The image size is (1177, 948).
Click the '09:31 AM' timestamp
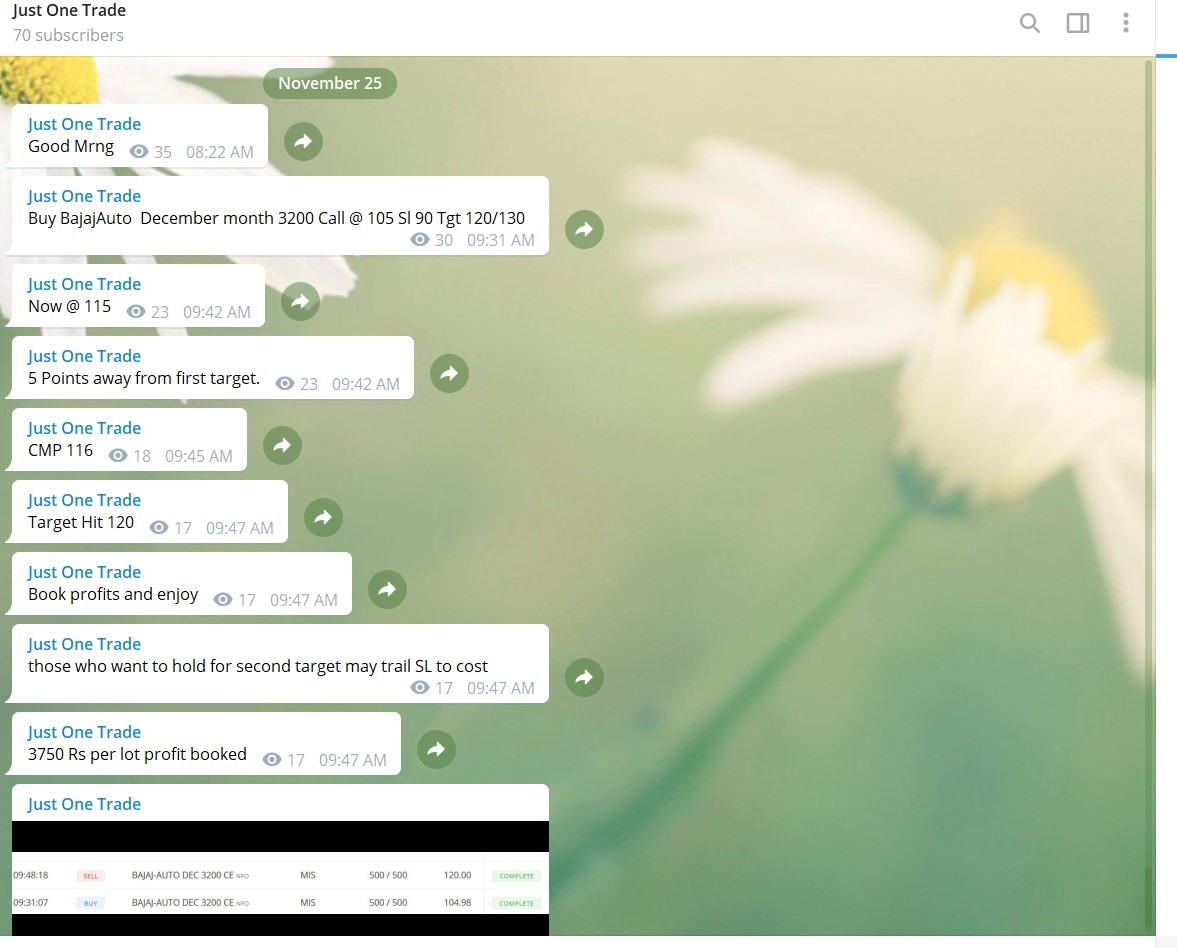[501, 240]
